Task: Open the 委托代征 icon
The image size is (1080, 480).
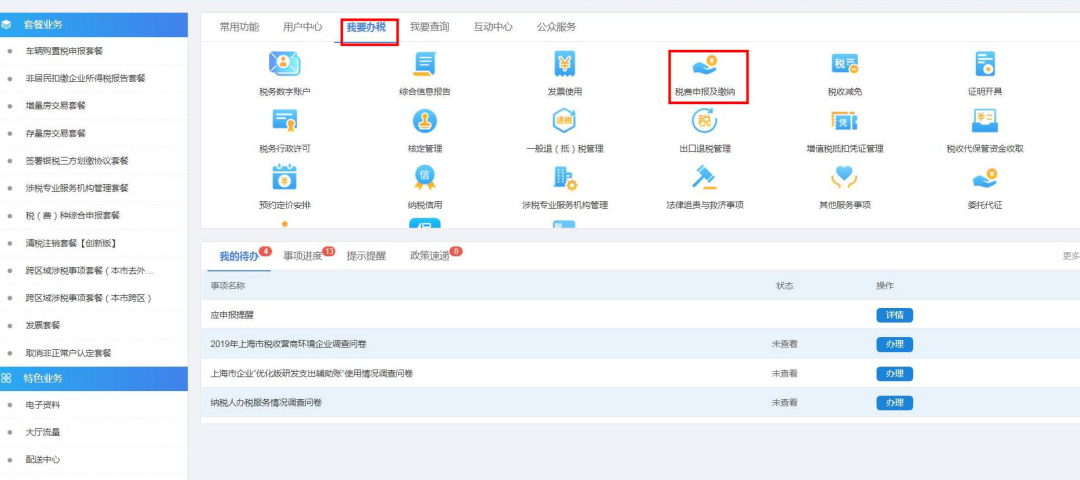Action: point(984,178)
